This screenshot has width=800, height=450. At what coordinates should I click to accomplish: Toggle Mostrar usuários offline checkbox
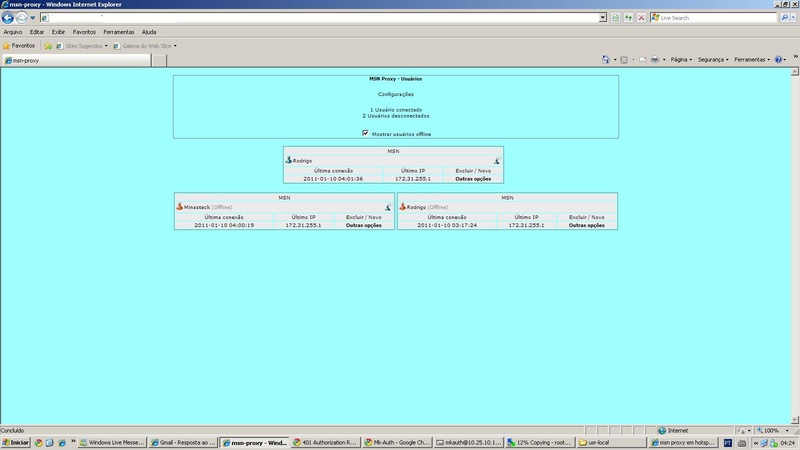[x=365, y=133]
